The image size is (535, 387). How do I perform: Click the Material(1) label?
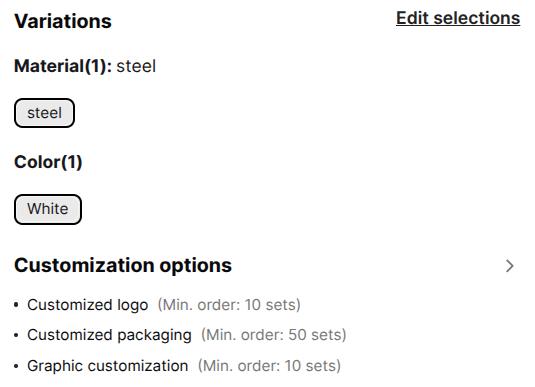click(63, 66)
